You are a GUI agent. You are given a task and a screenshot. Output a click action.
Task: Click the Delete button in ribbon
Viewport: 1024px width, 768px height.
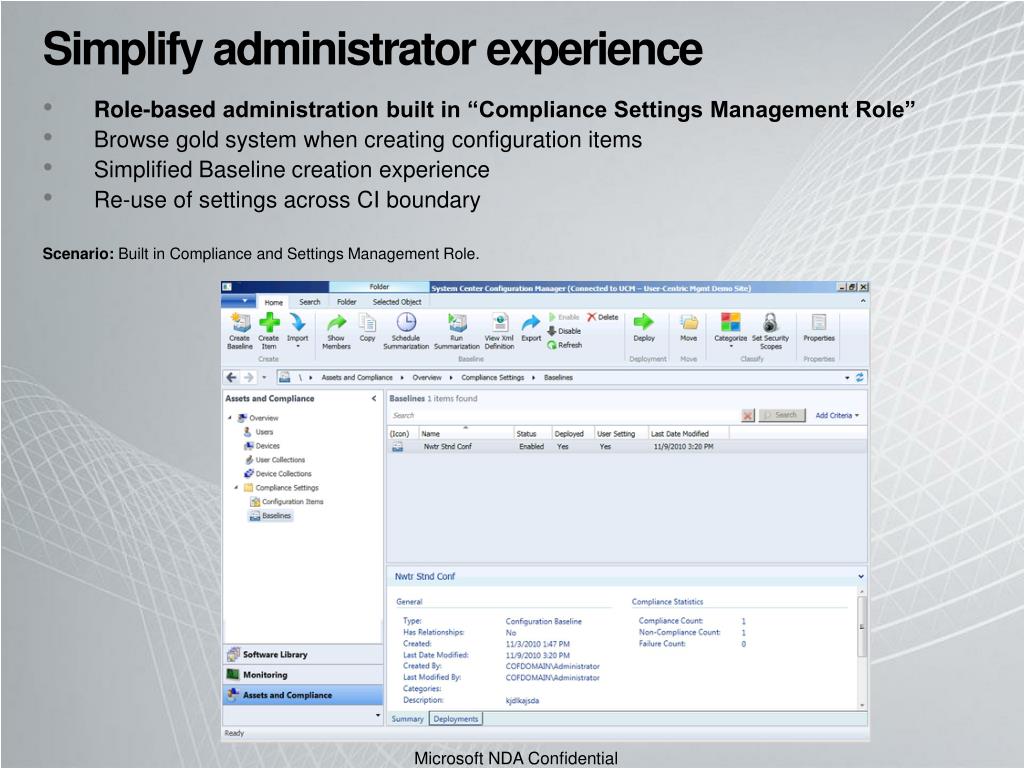(x=603, y=317)
